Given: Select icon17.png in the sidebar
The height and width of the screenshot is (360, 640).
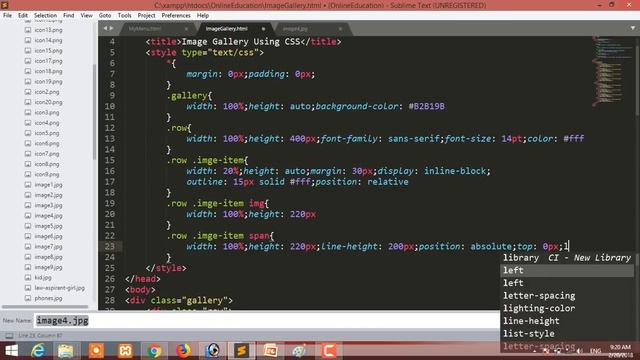Looking at the screenshot, I should [x=49, y=61].
